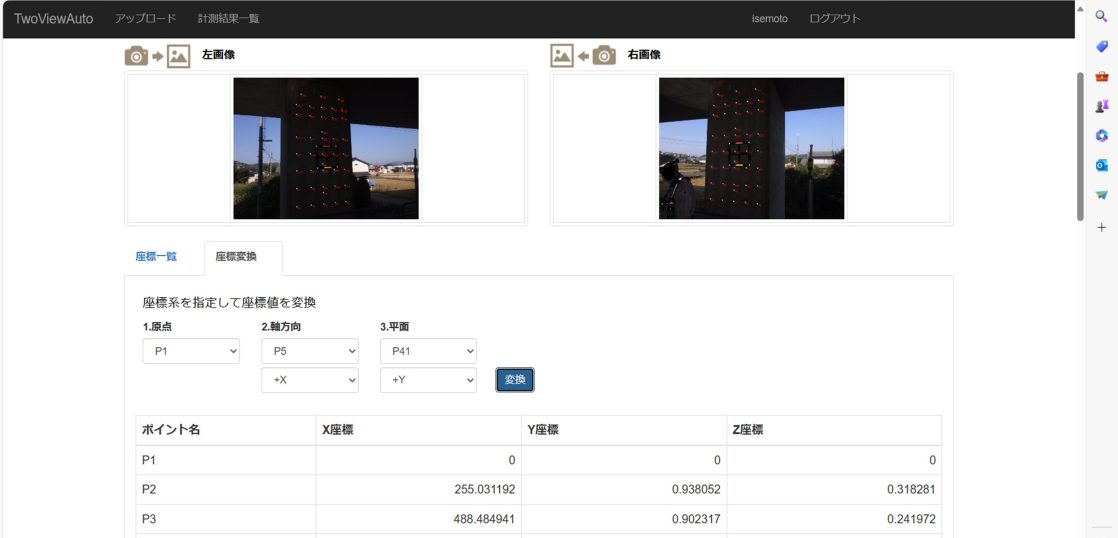Open the +X axis direction dropdown
Screen dimensions: 1118x538
(x=310, y=381)
